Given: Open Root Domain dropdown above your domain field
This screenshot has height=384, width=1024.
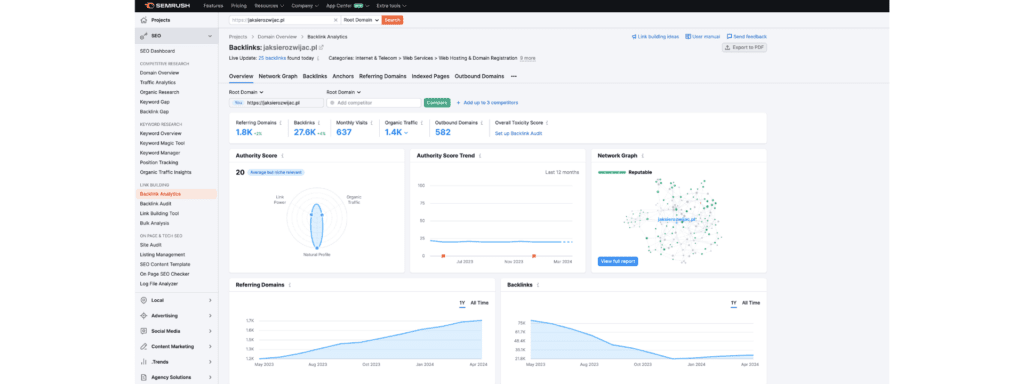Looking at the screenshot, I should click(x=246, y=92).
